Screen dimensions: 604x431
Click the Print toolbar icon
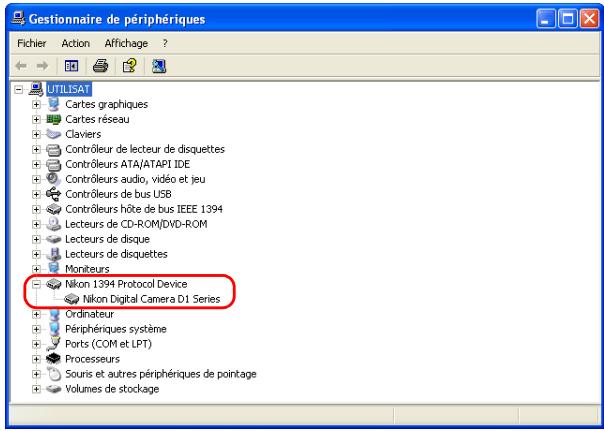(101, 66)
